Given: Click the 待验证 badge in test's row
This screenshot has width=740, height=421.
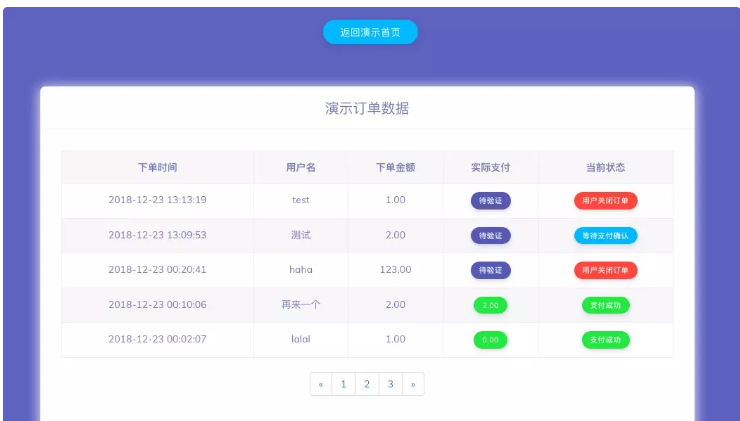Looking at the screenshot, I should click(x=490, y=200).
